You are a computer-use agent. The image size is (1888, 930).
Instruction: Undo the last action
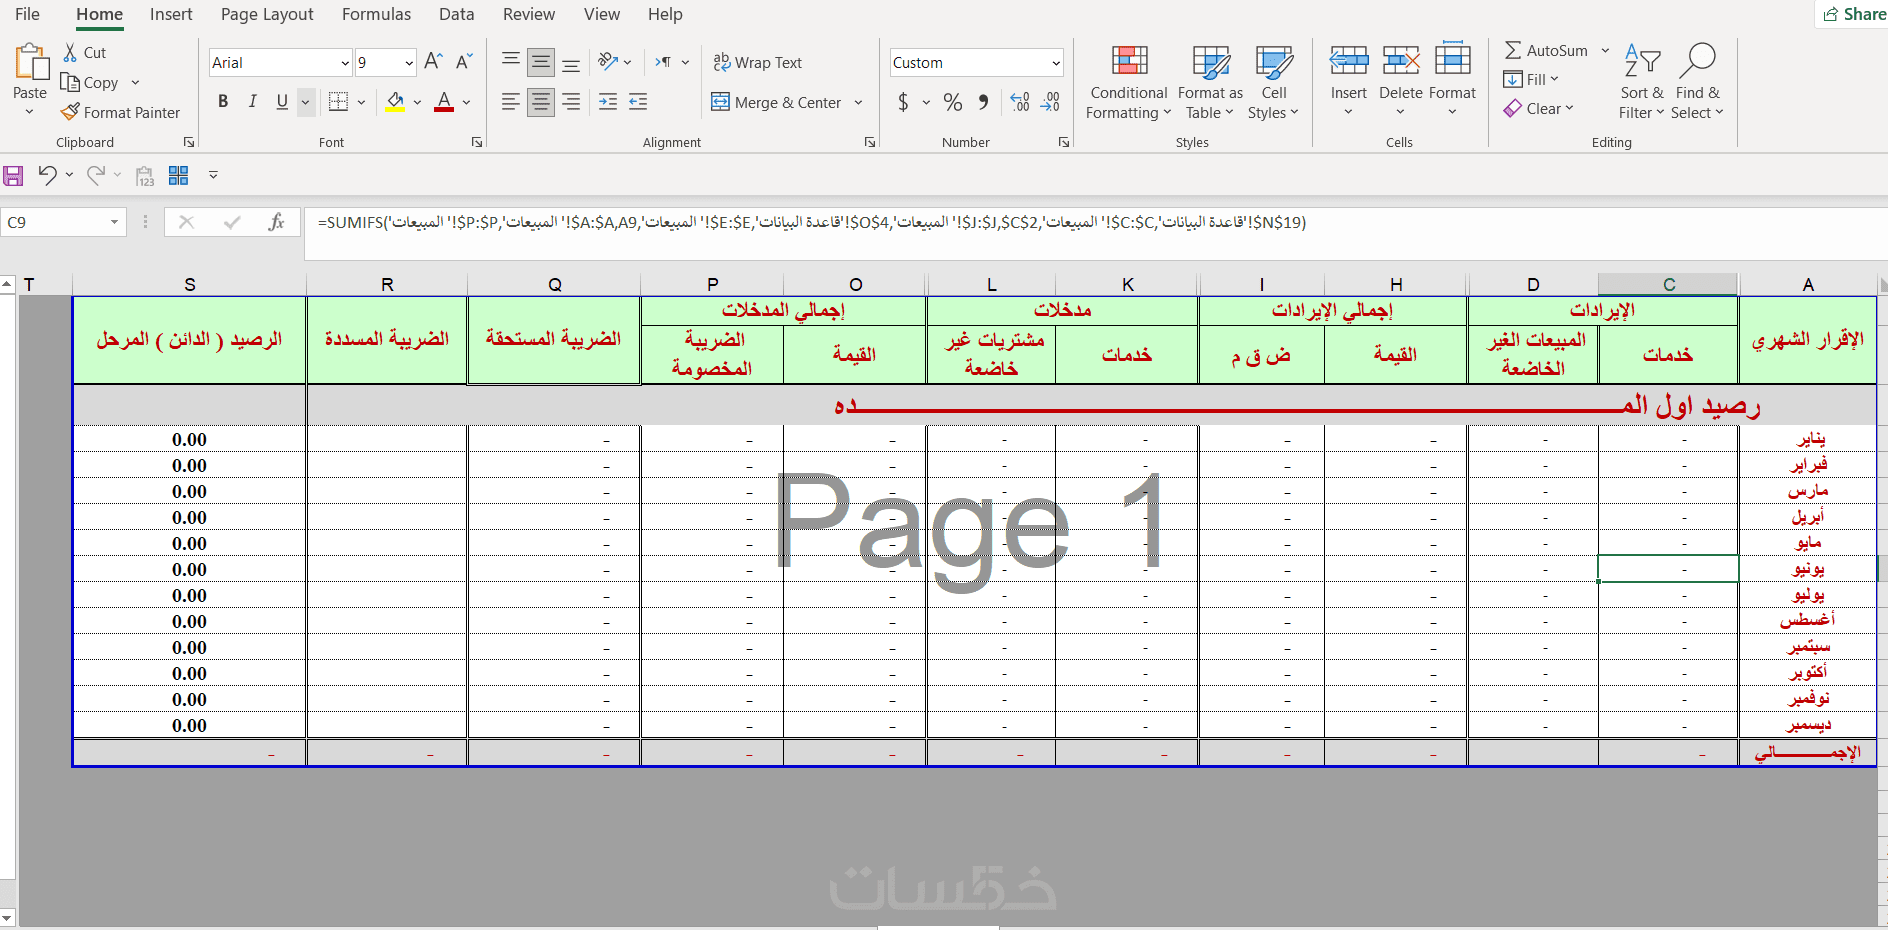click(x=47, y=176)
